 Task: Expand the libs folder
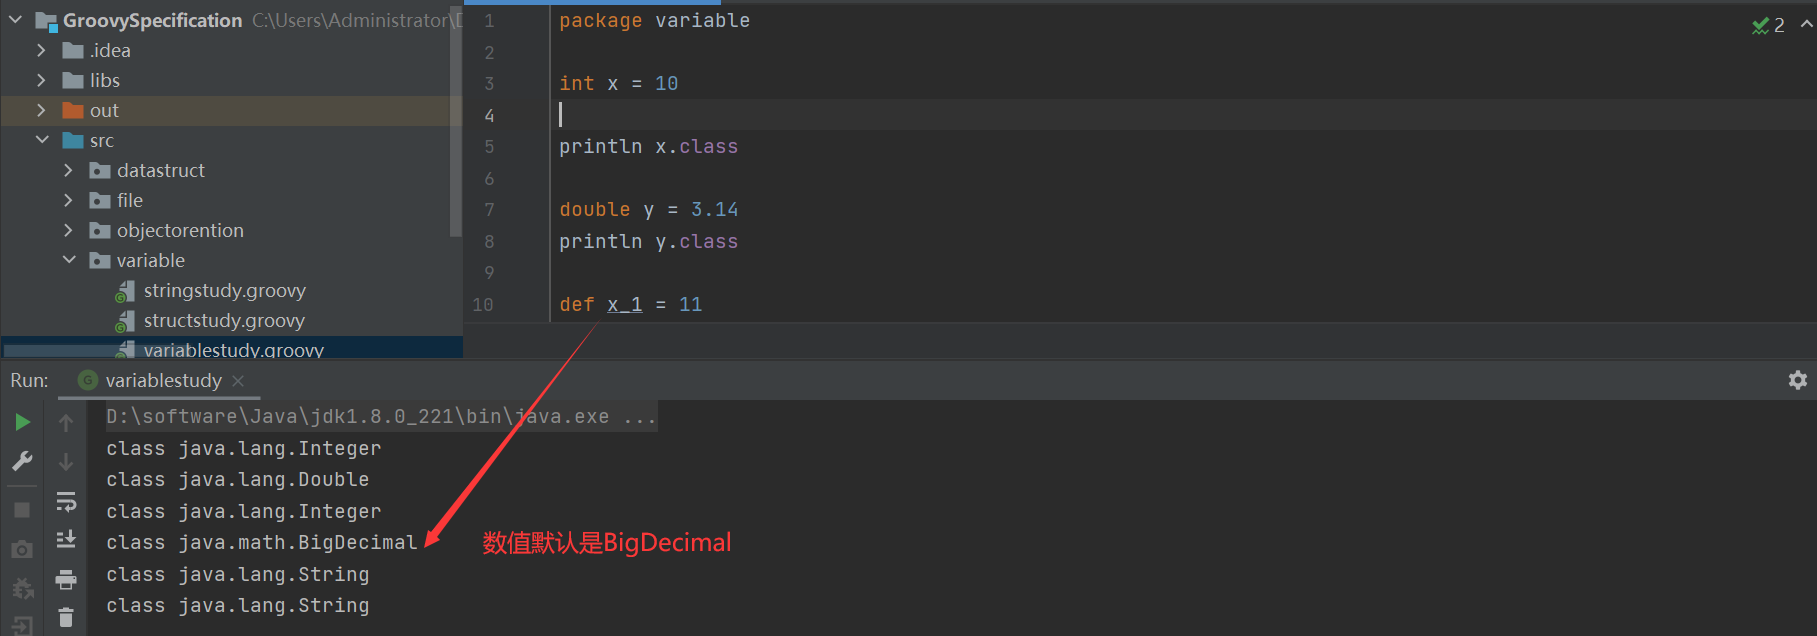41,80
